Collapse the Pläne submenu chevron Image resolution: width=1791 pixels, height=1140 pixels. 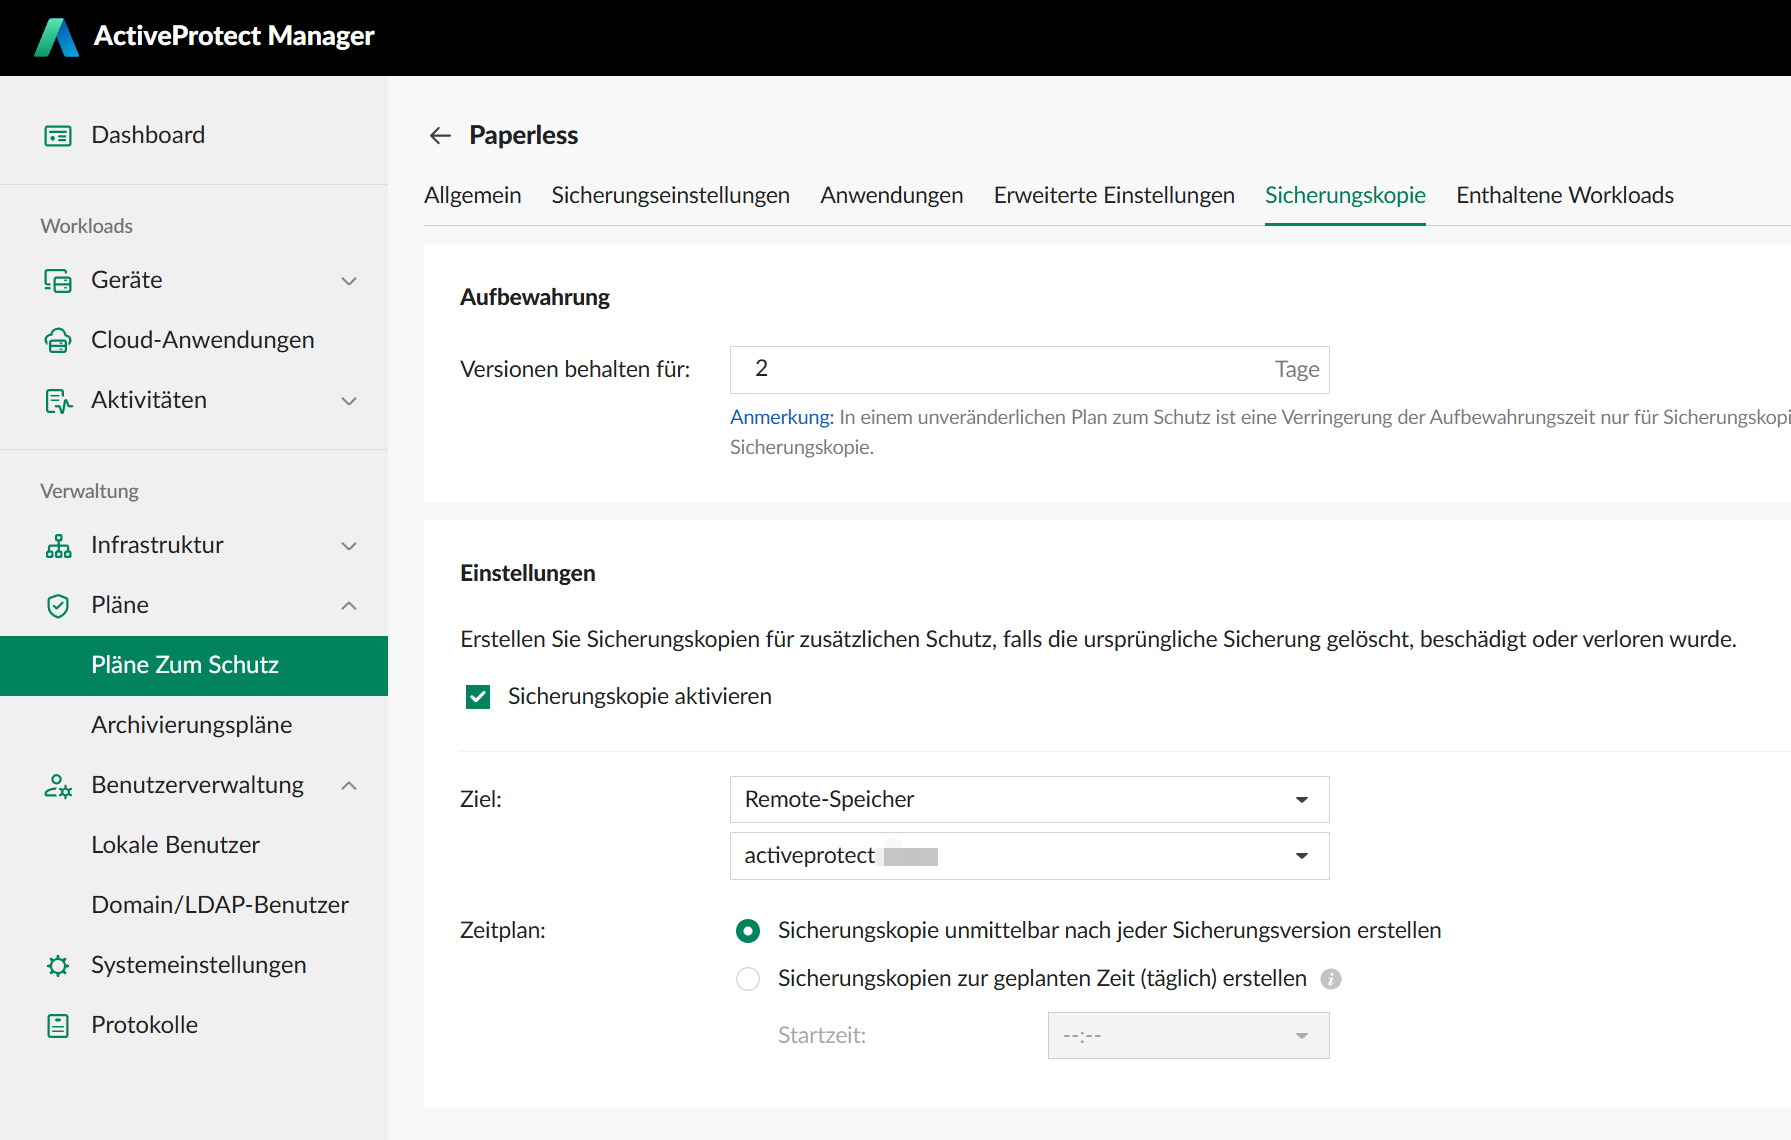coord(349,606)
